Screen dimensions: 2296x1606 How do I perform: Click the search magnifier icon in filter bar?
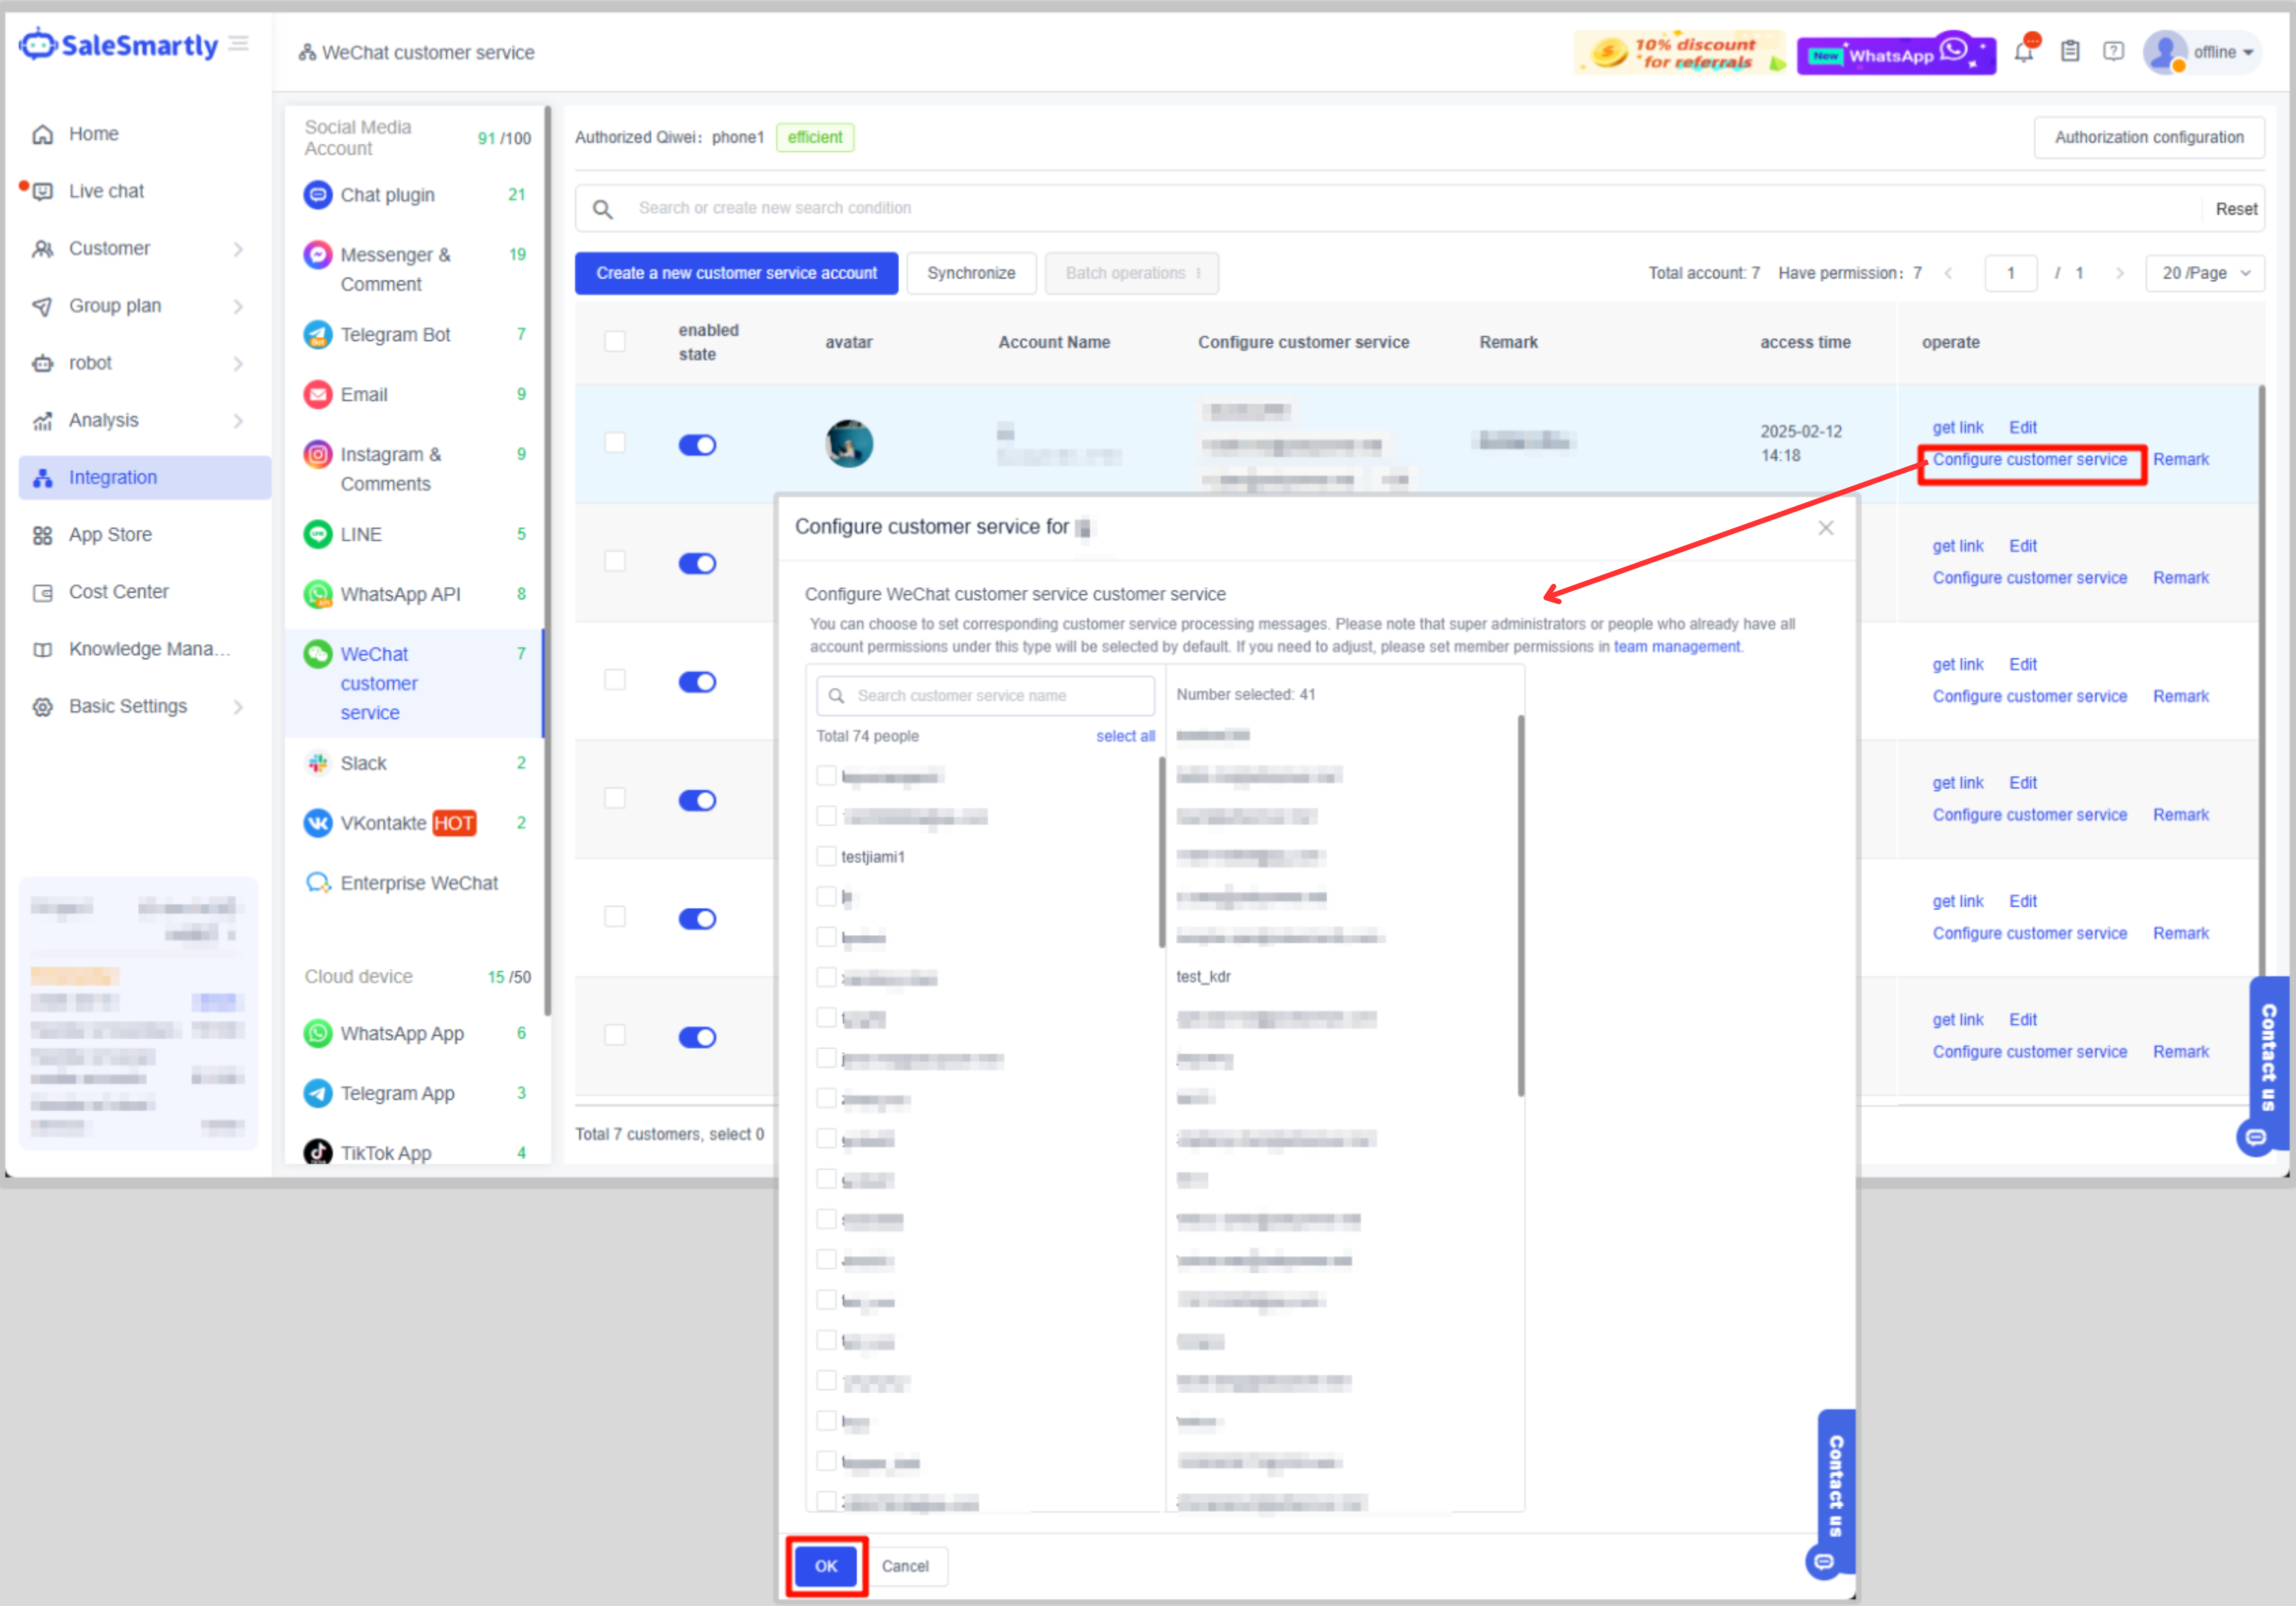pyautogui.click(x=603, y=209)
